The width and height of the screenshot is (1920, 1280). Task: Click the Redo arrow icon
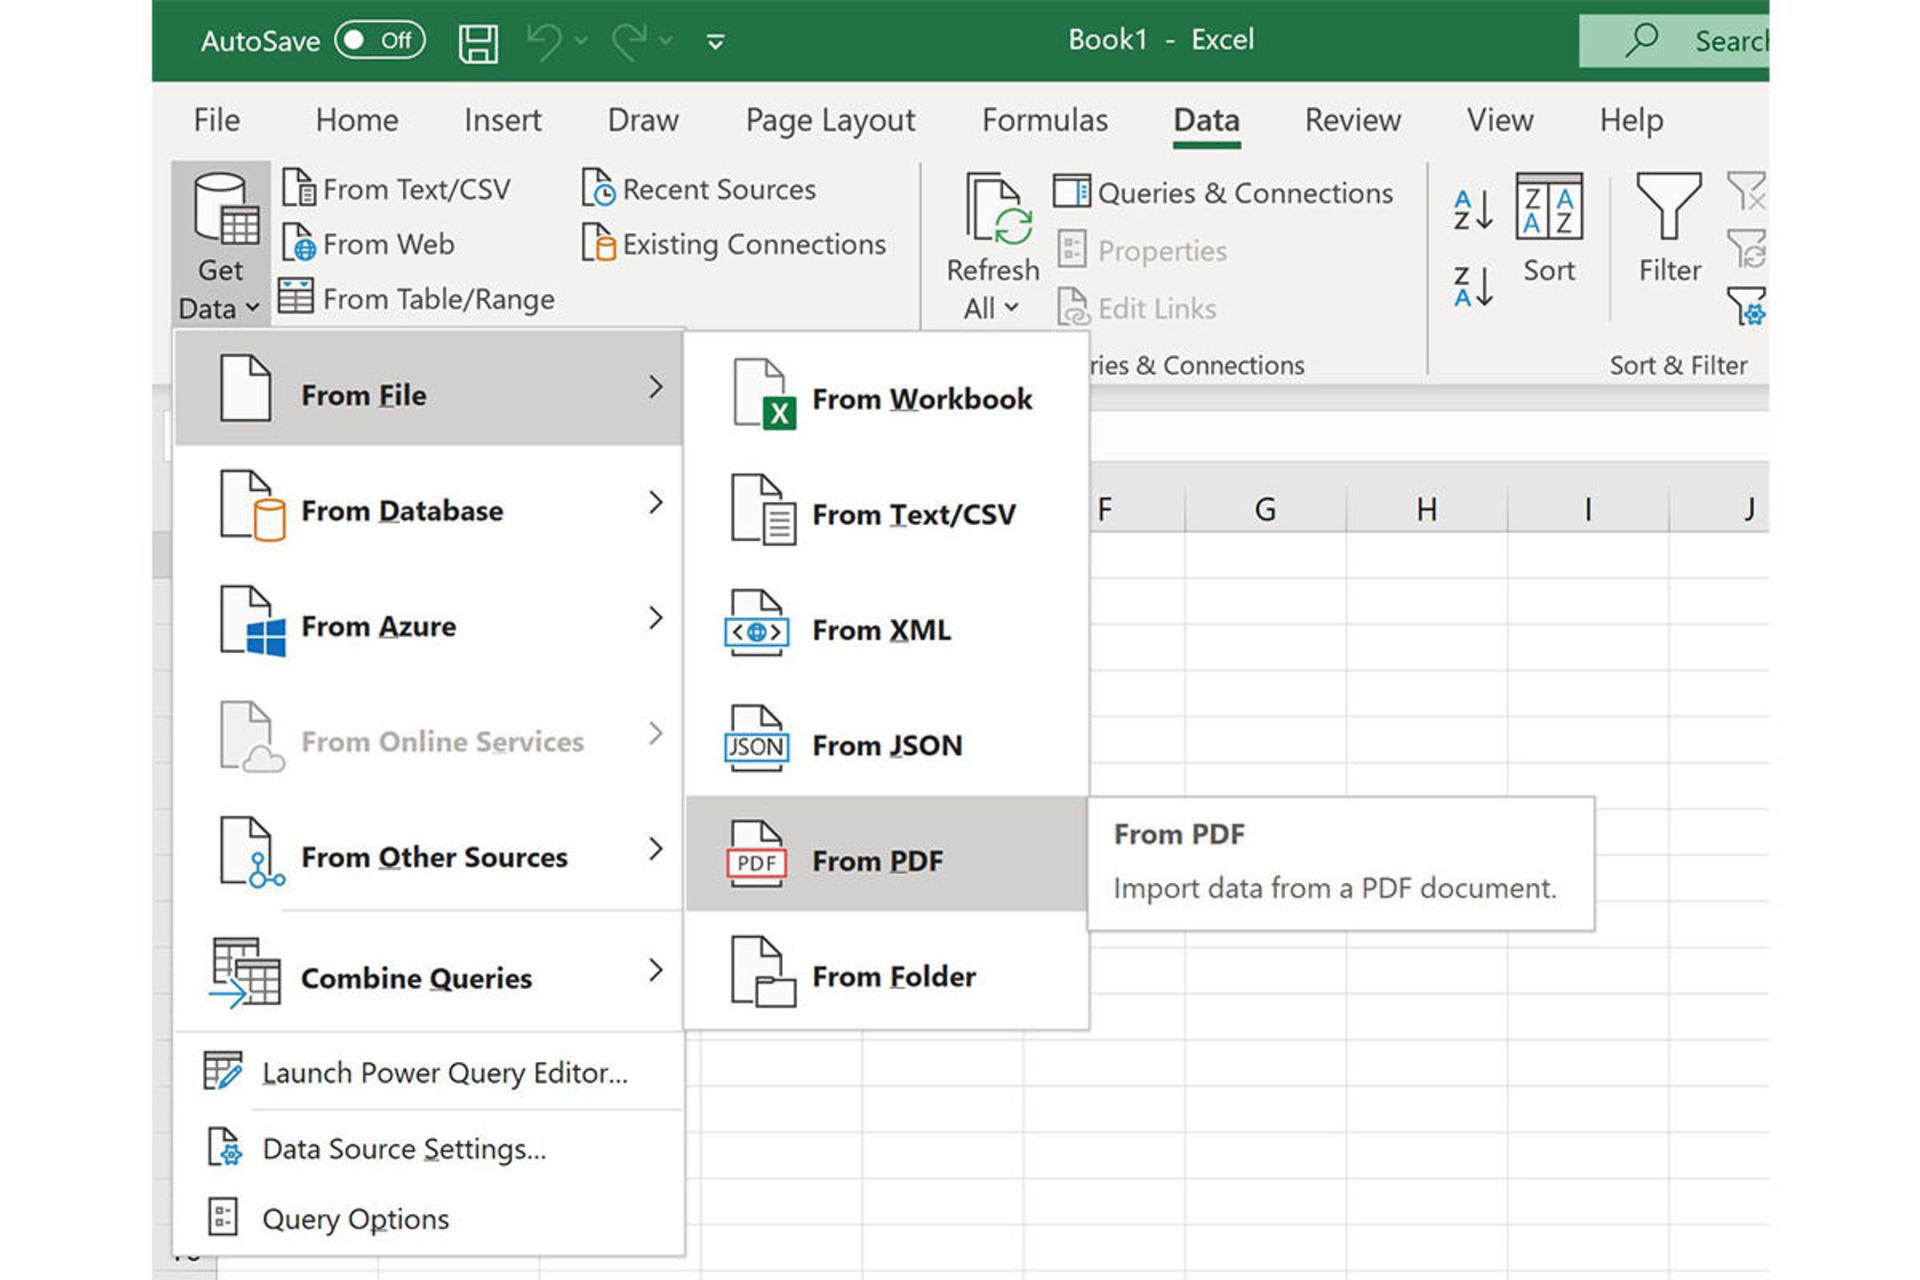pyautogui.click(x=629, y=42)
